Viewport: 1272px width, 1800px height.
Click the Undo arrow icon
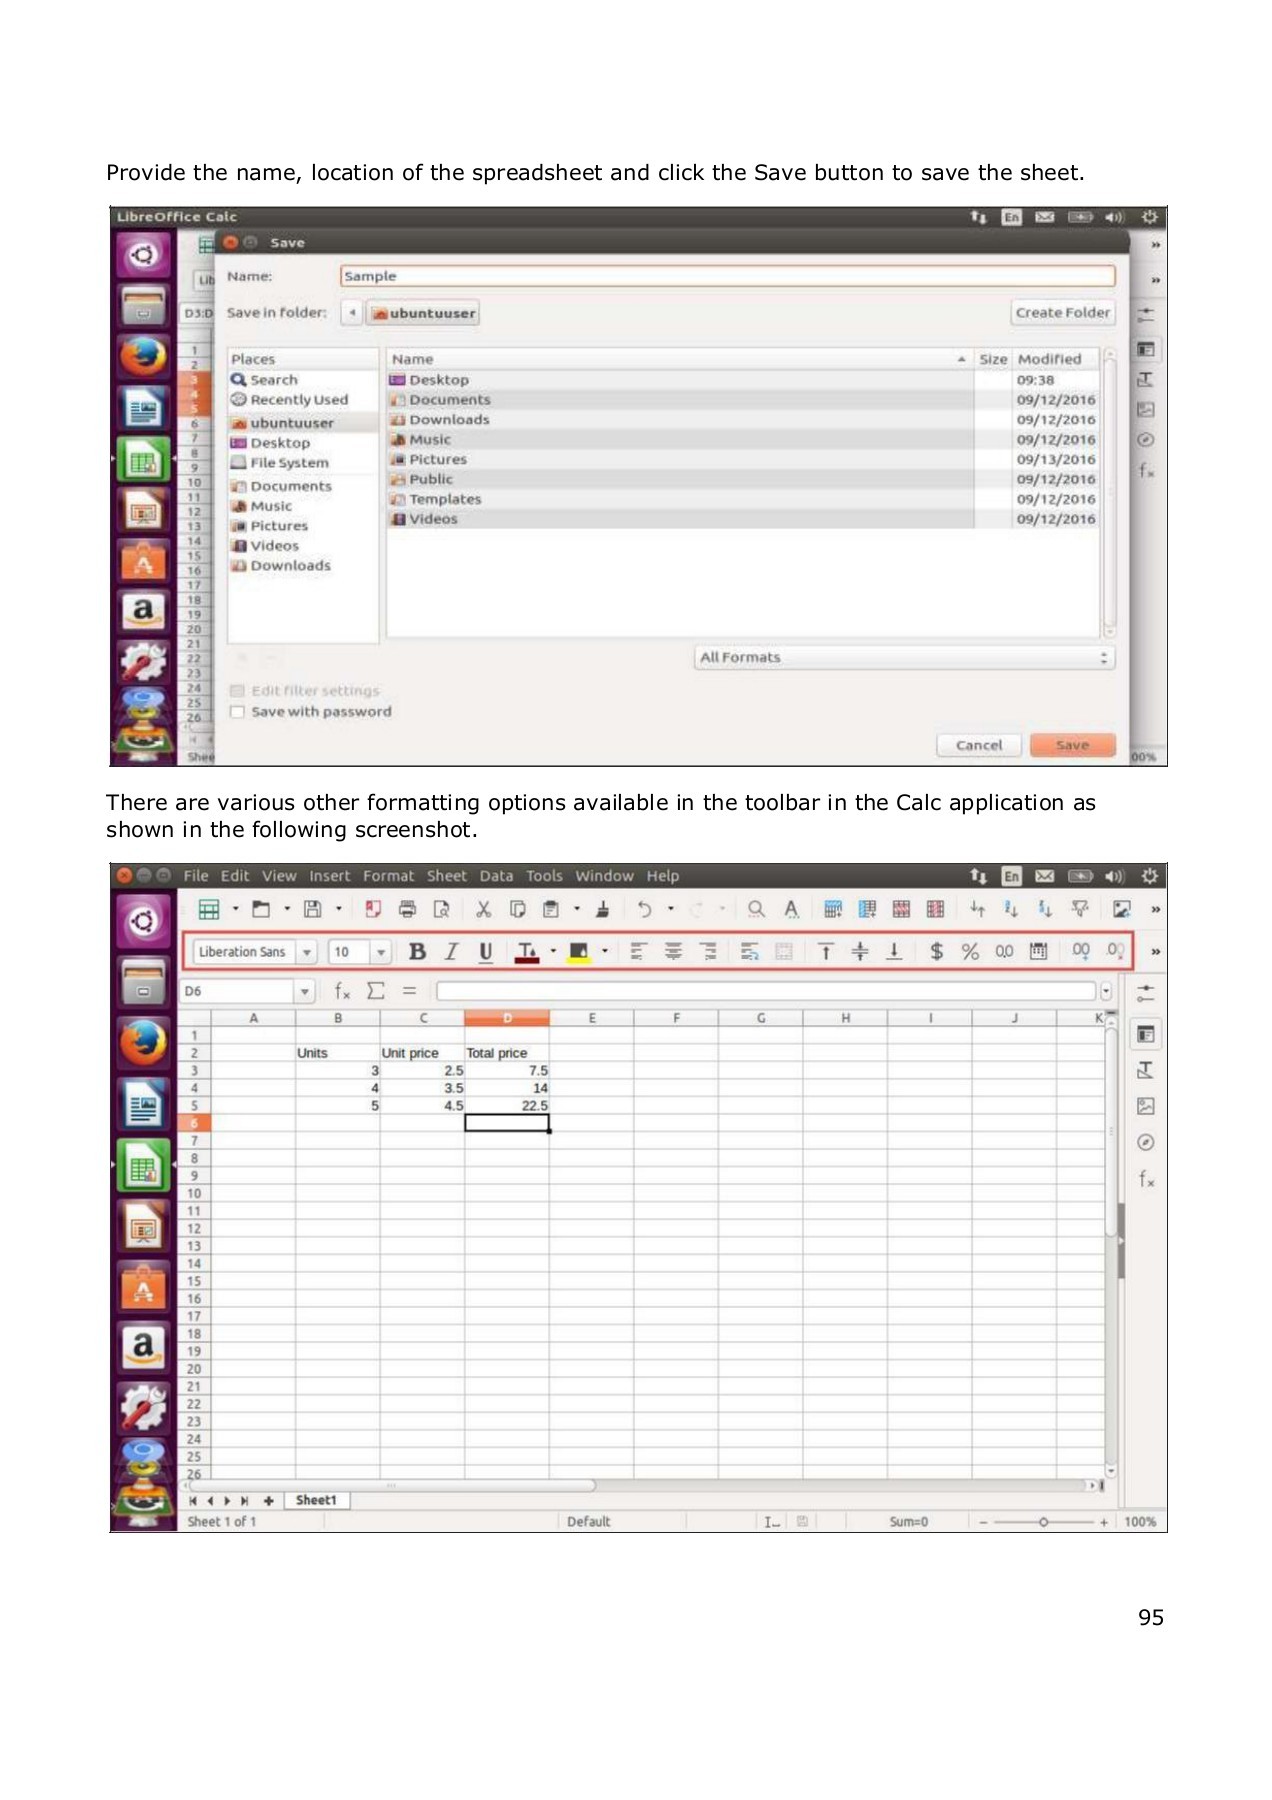coord(645,909)
